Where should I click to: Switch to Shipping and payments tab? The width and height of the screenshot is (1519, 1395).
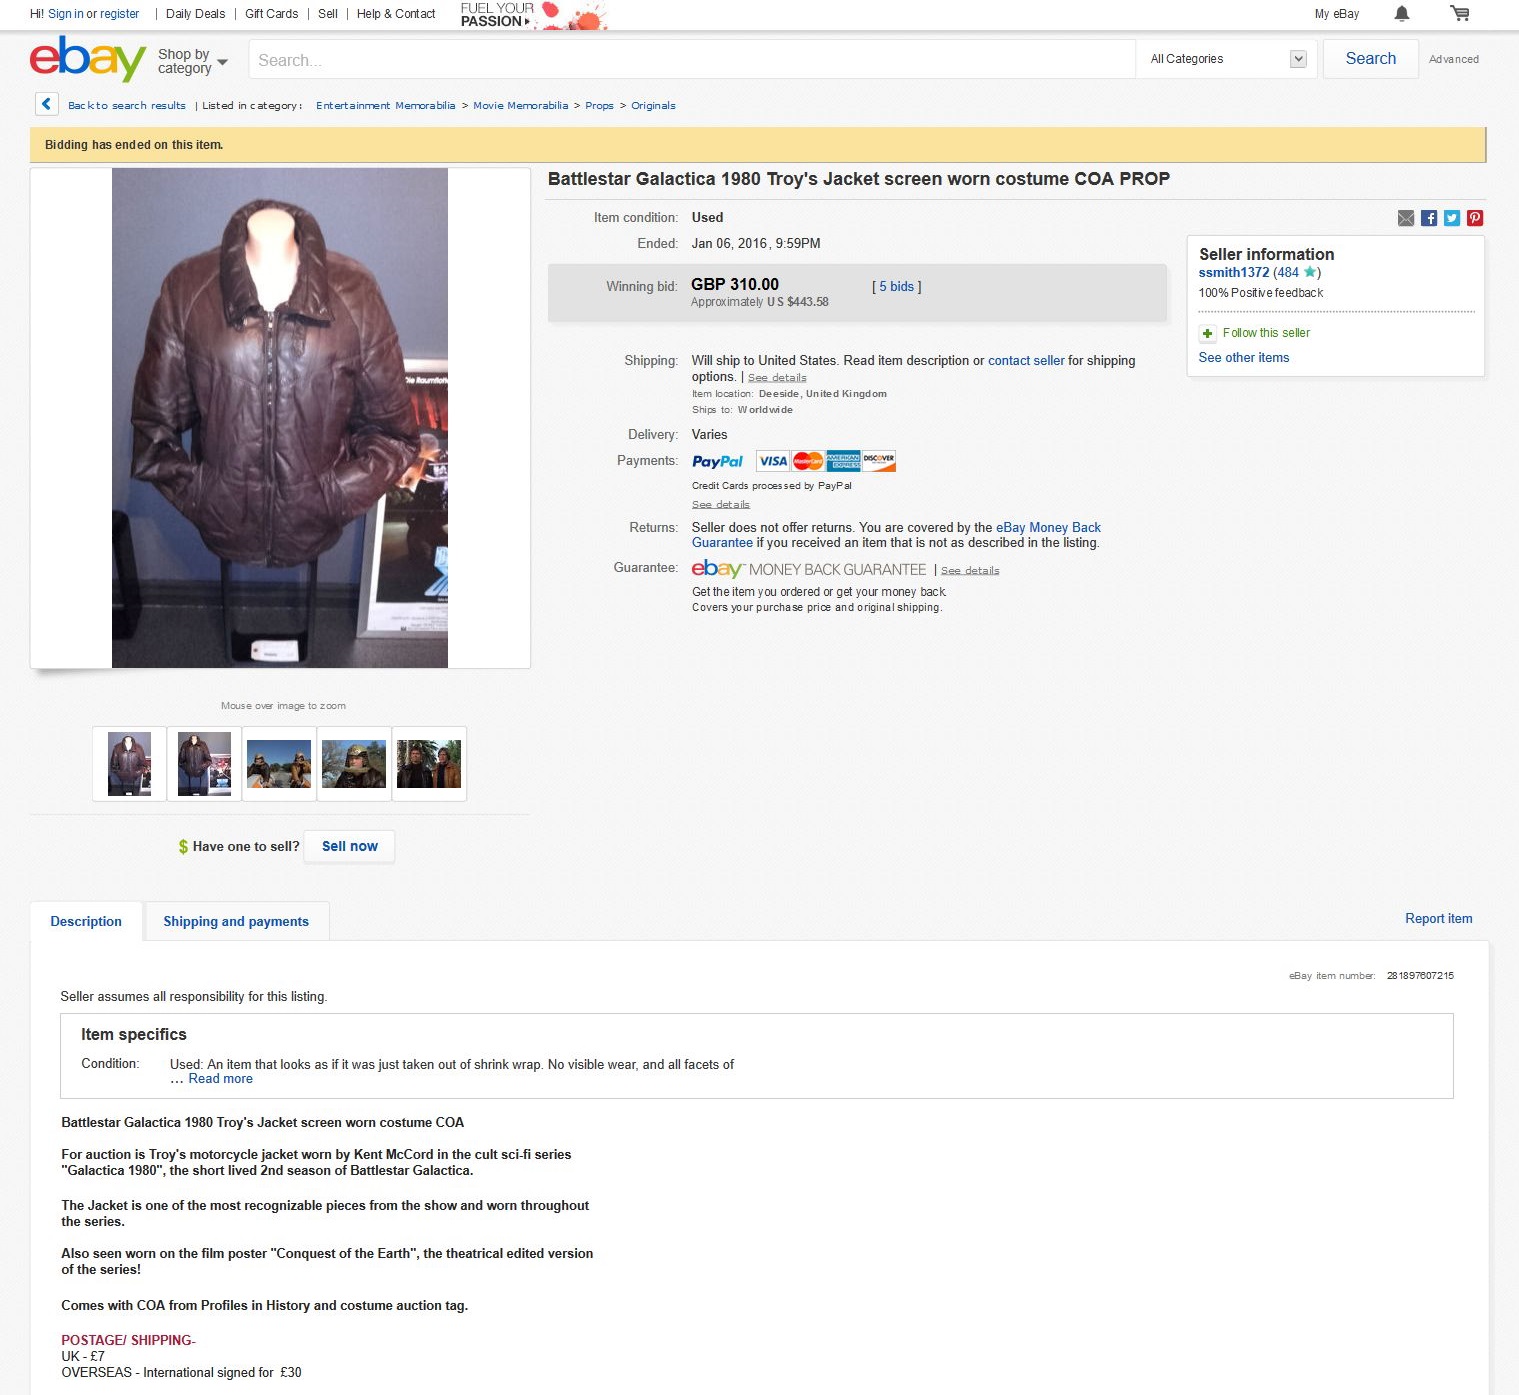click(236, 921)
